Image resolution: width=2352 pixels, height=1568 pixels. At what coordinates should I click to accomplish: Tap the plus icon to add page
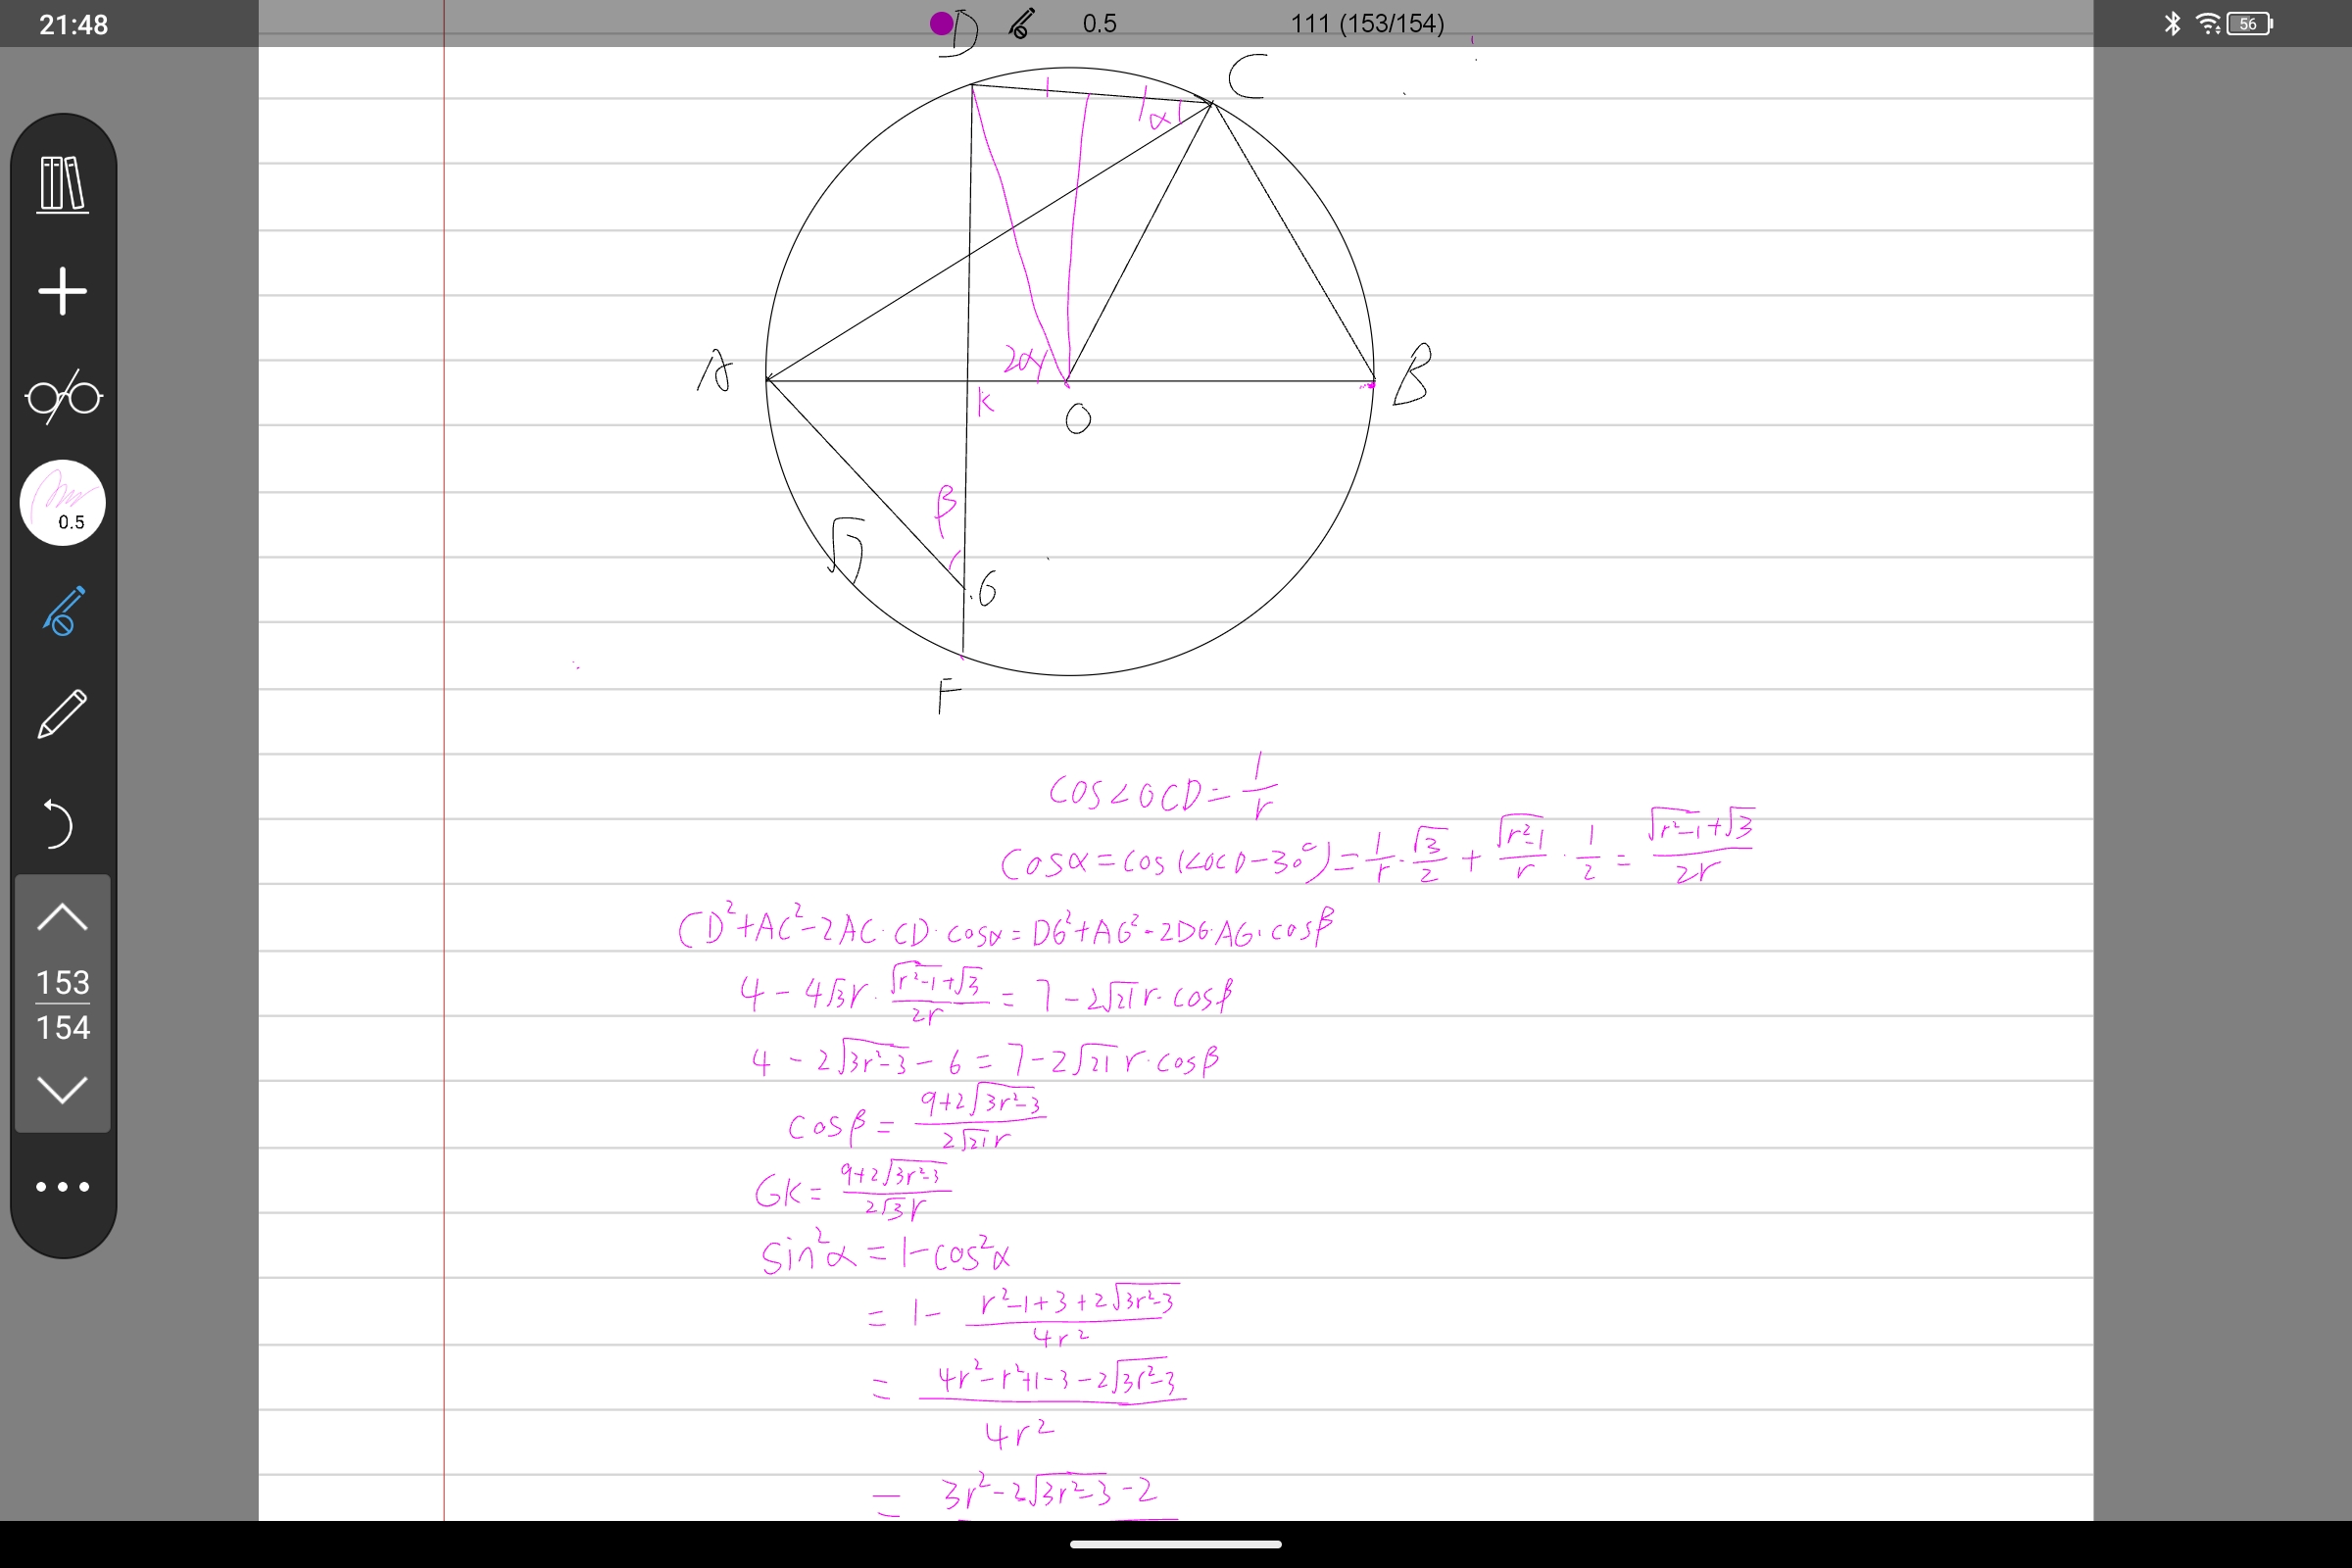click(x=63, y=291)
